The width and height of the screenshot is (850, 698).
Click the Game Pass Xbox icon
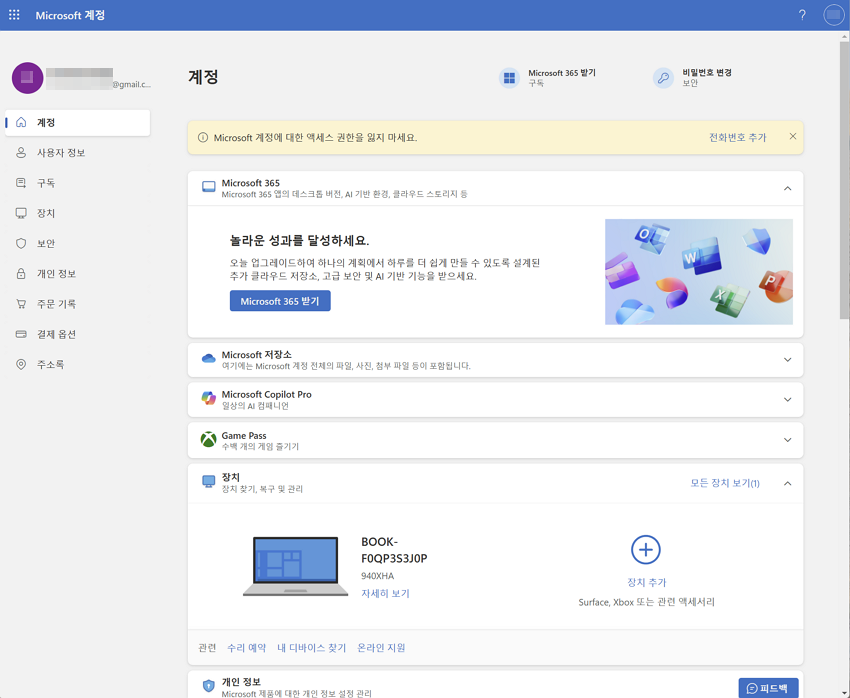pyautogui.click(x=208, y=439)
